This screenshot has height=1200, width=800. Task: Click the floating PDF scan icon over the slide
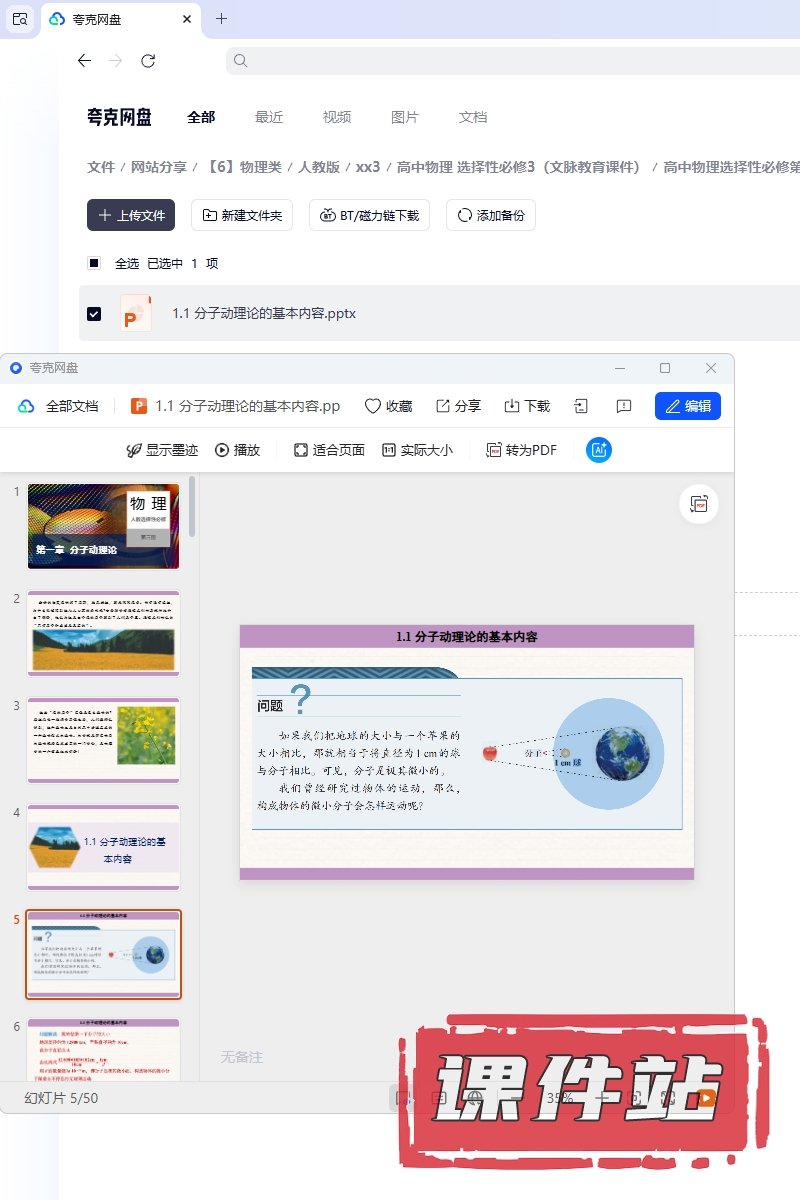pyautogui.click(x=698, y=504)
